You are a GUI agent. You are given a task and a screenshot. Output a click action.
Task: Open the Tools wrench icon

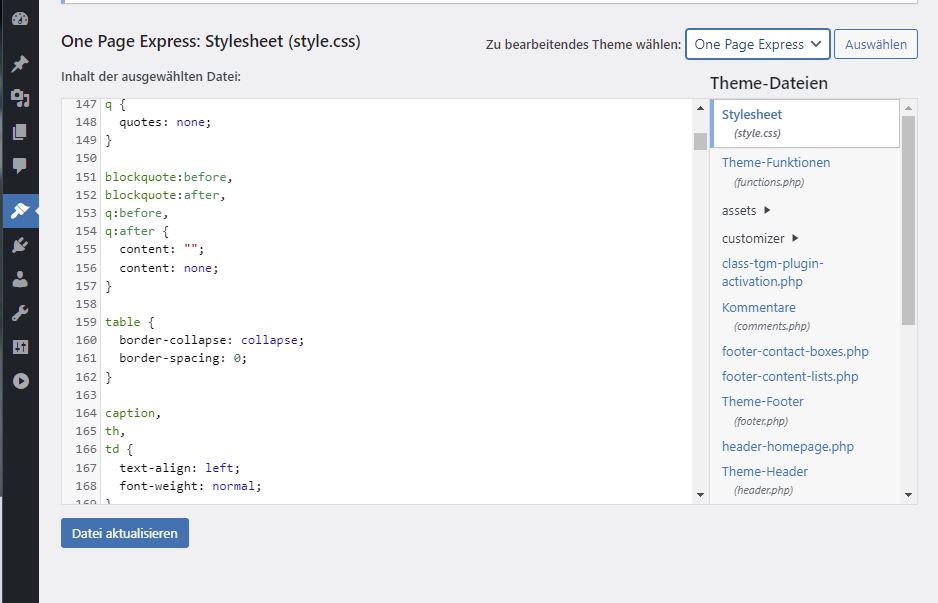tap(20, 313)
